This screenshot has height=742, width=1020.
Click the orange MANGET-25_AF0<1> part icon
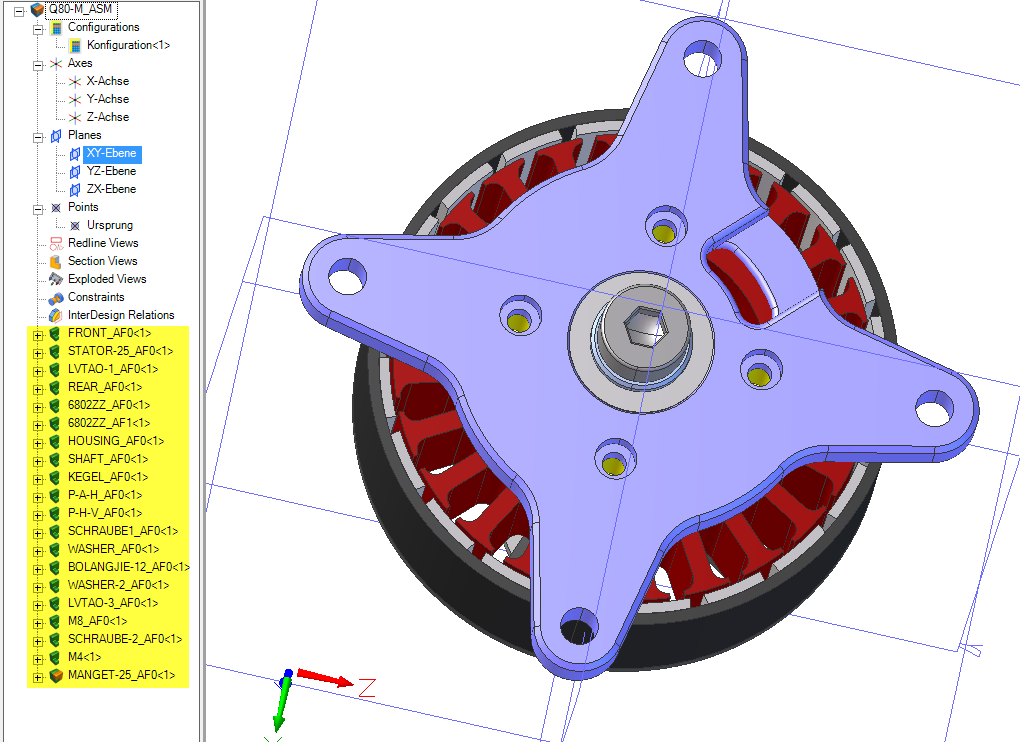[56, 676]
